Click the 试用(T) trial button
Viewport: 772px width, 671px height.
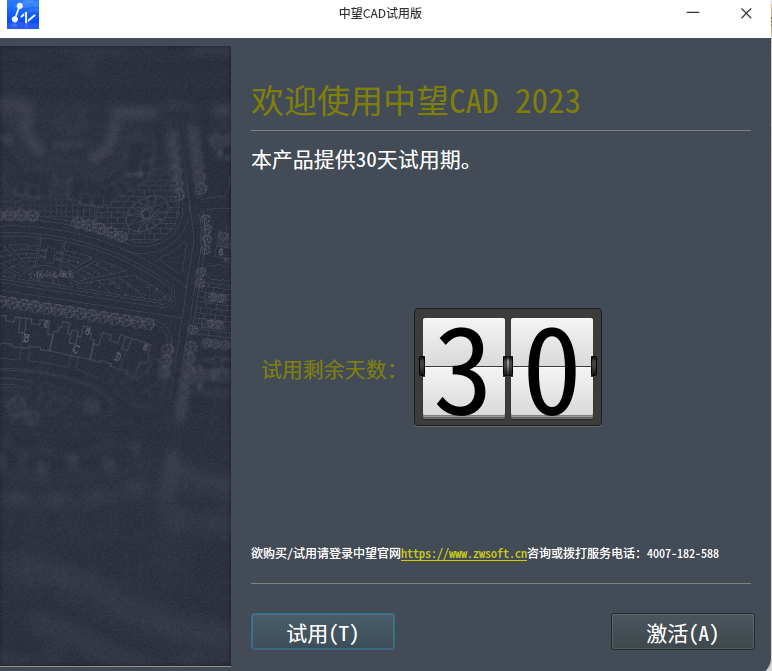322,632
